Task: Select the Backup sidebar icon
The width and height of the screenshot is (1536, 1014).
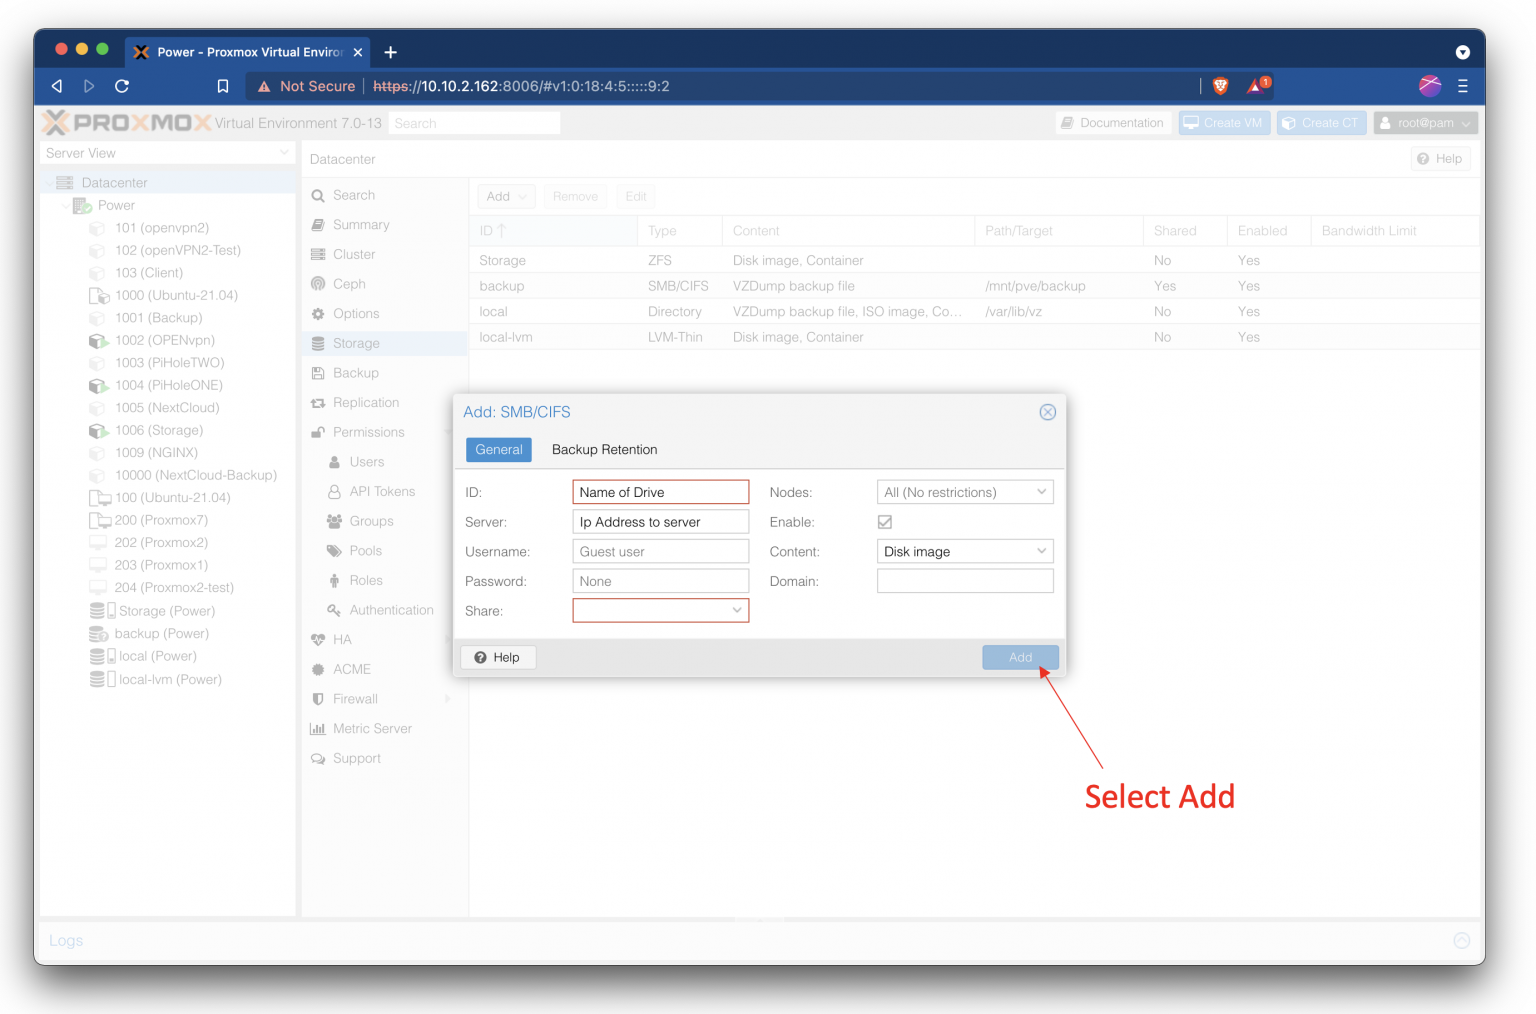Action: click(355, 372)
